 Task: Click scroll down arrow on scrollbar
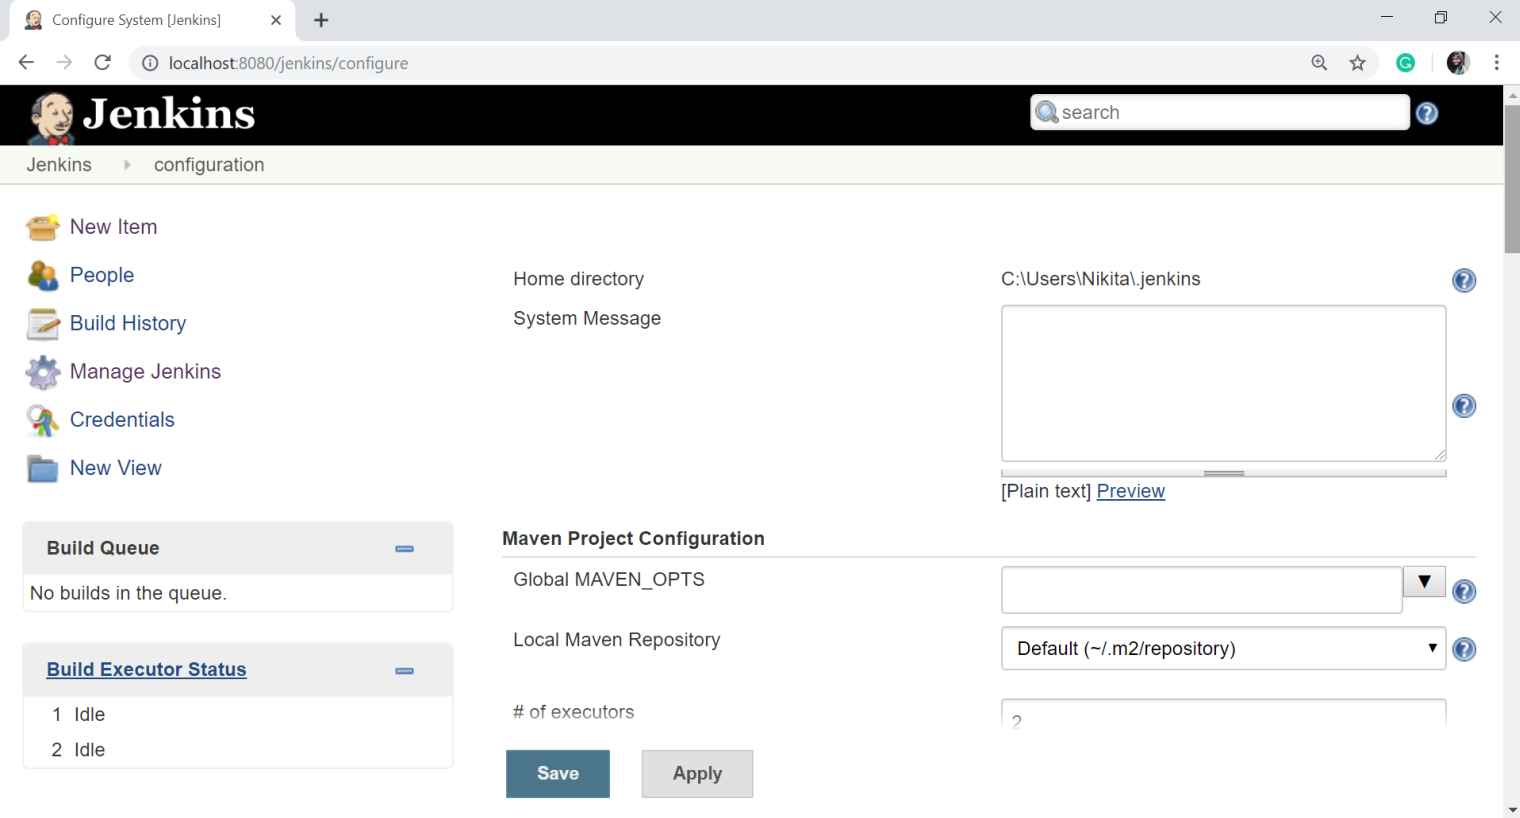(x=1511, y=810)
